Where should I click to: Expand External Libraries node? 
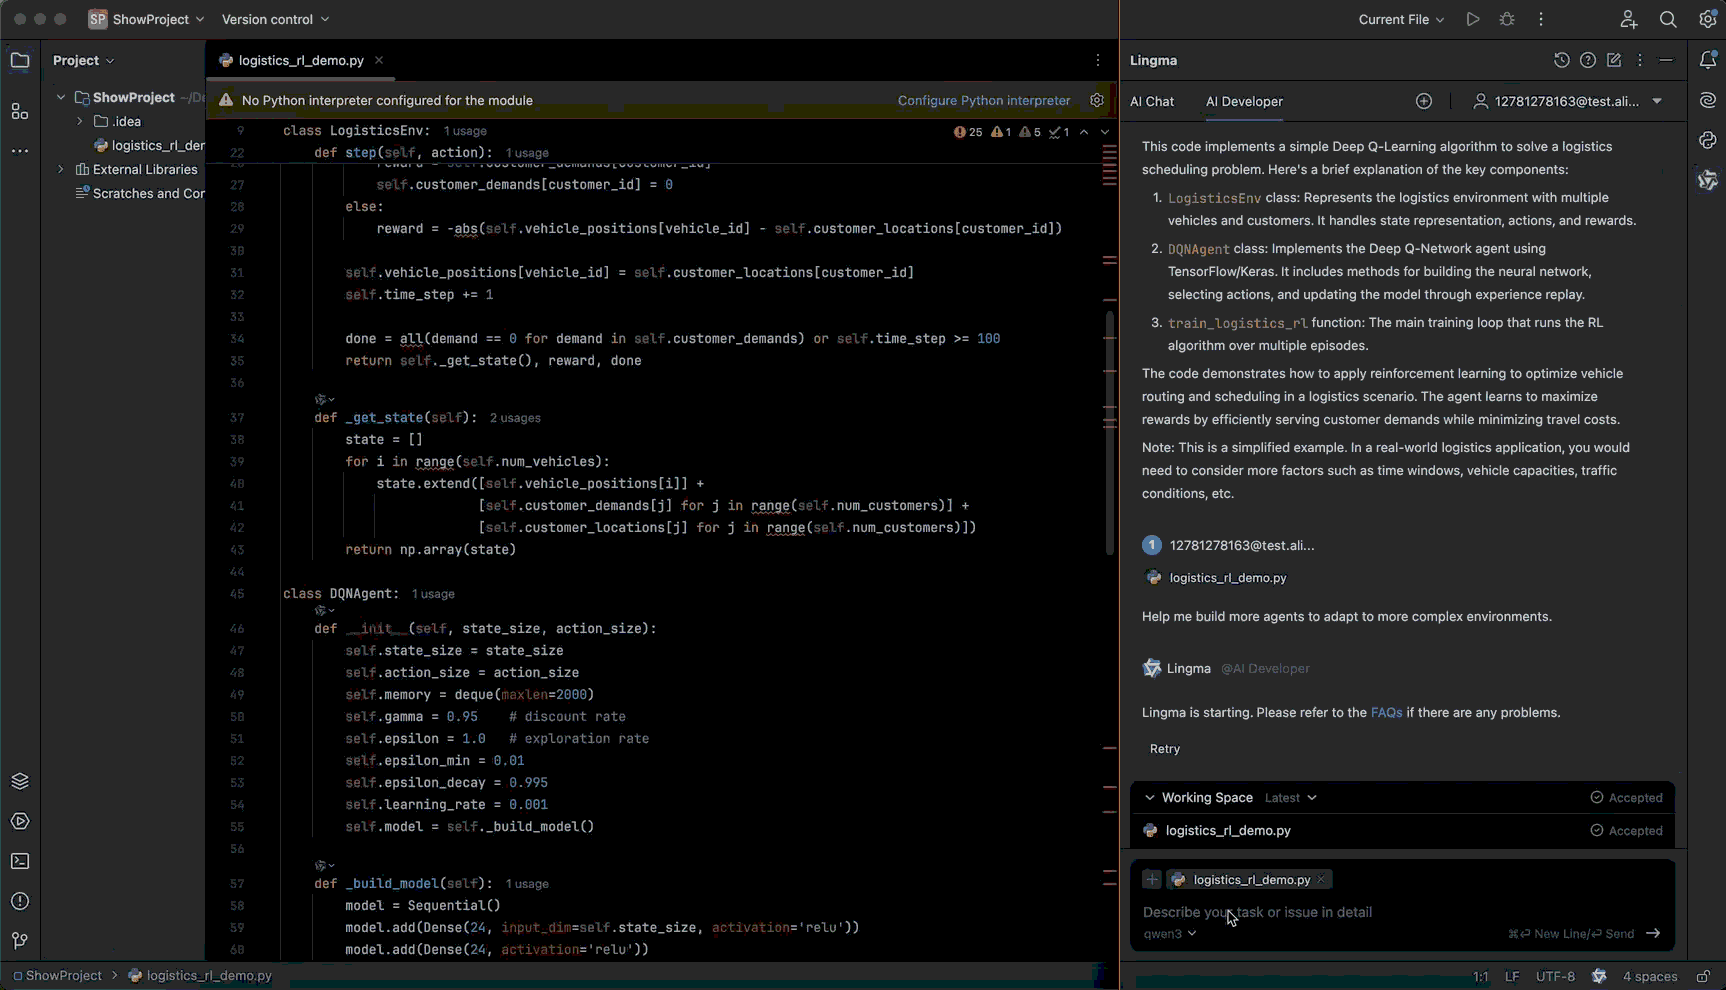click(61, 169)
